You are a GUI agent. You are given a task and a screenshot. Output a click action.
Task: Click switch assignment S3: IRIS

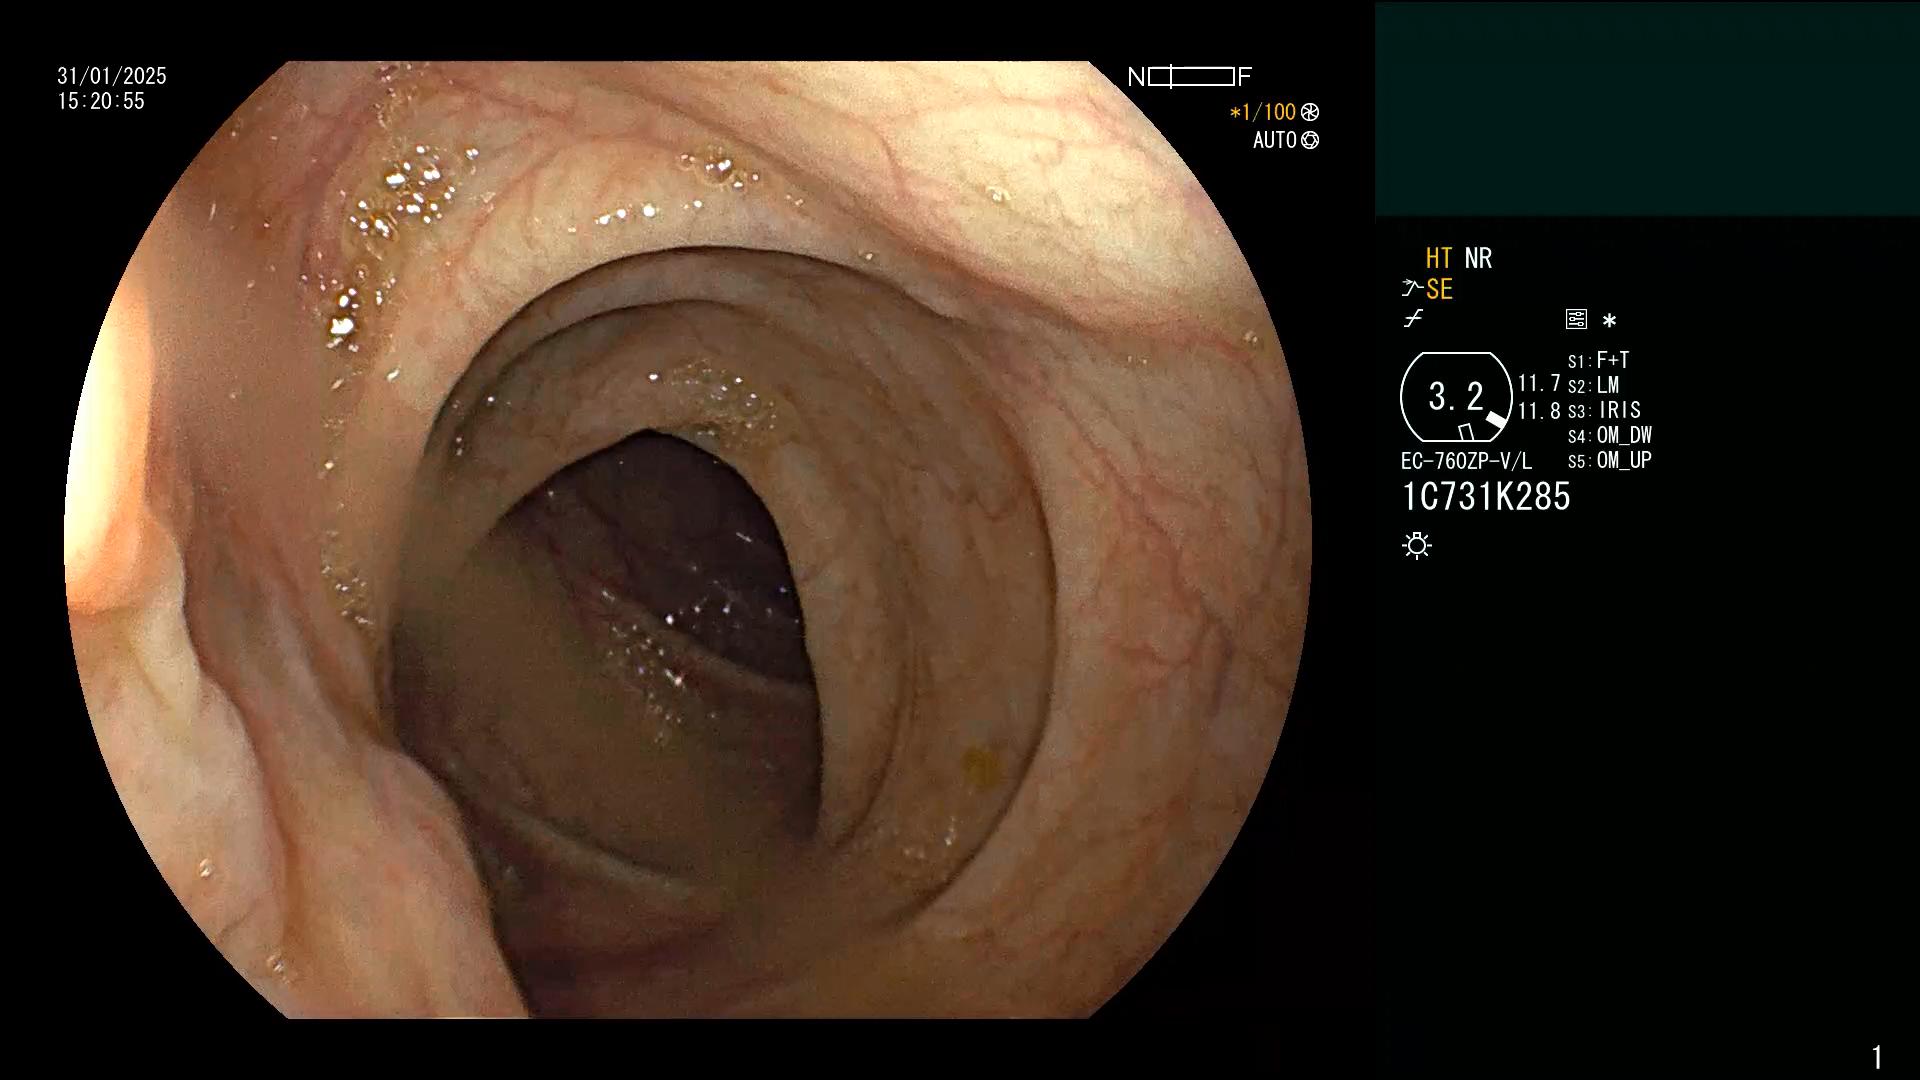pos(1604,411)
